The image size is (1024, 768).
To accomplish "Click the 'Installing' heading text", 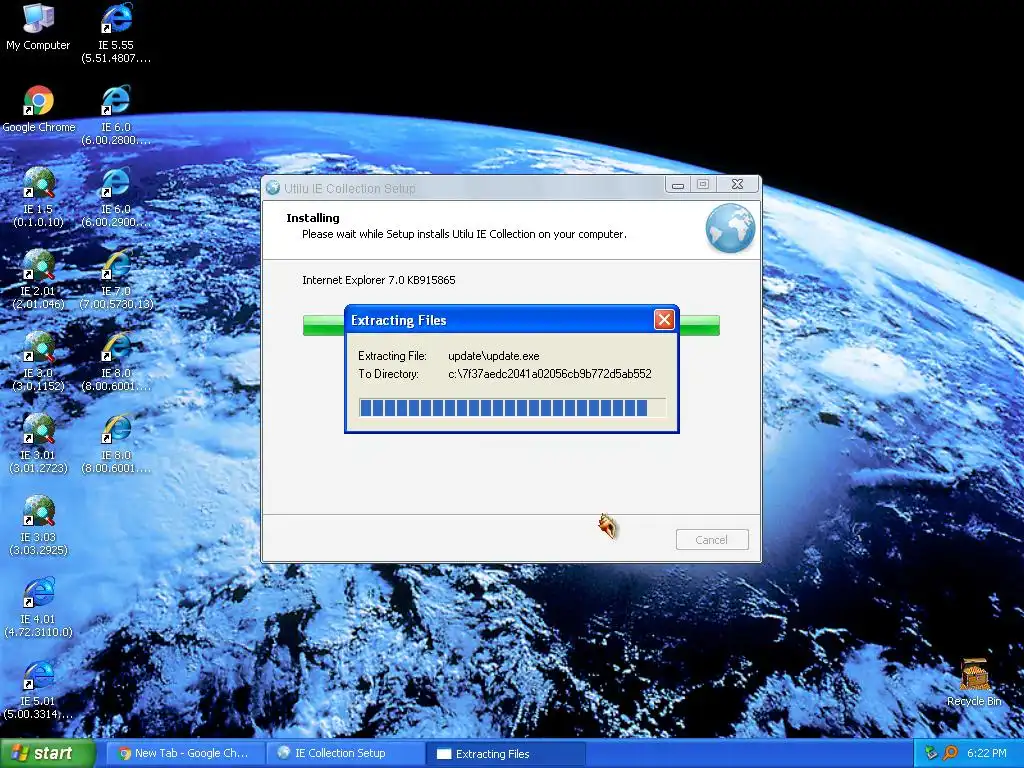I will pyautogui.click(x=313, y=218).
